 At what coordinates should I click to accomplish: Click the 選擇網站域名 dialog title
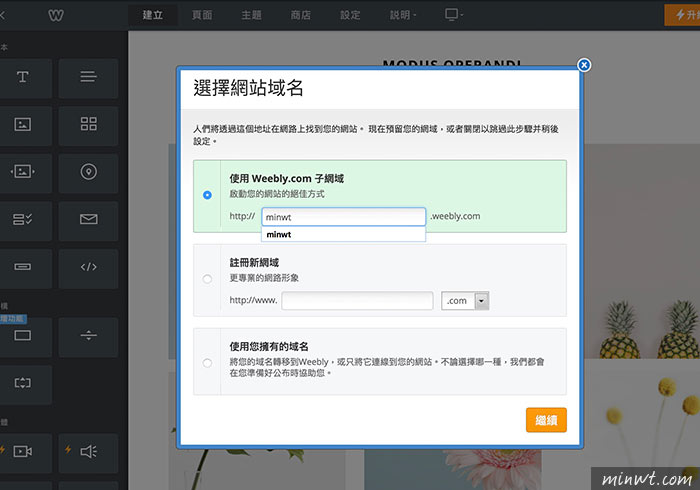pos(248,88)
